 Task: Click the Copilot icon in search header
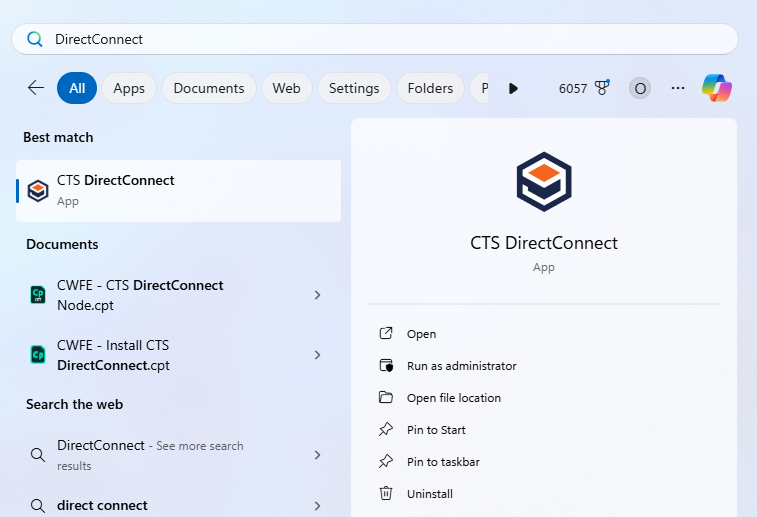click(716, 88)
